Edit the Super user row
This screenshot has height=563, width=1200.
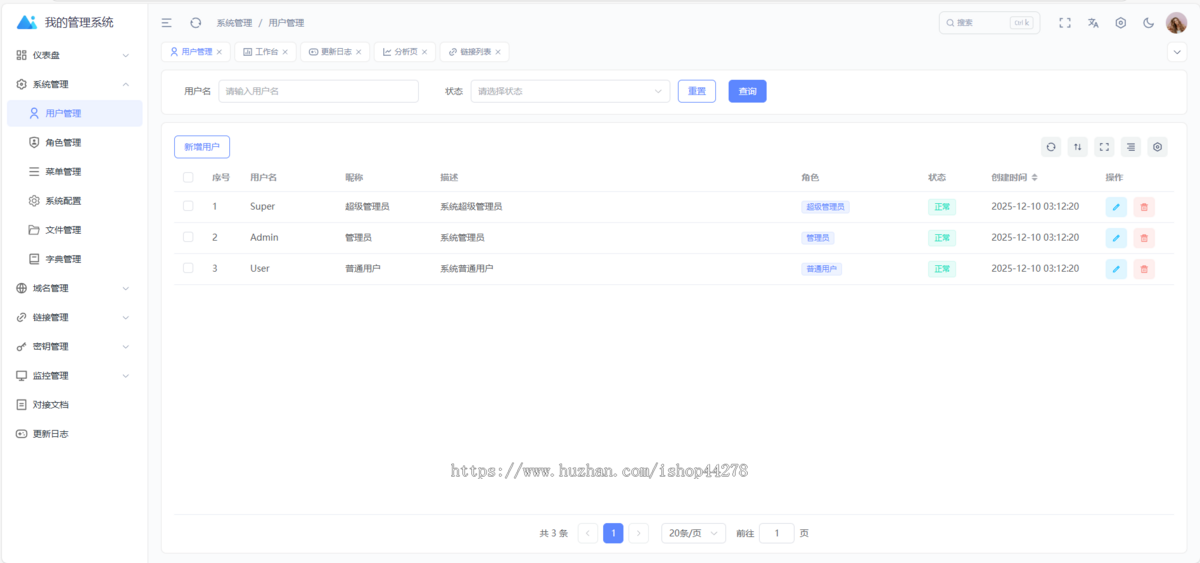click(x=1116, y=207)
